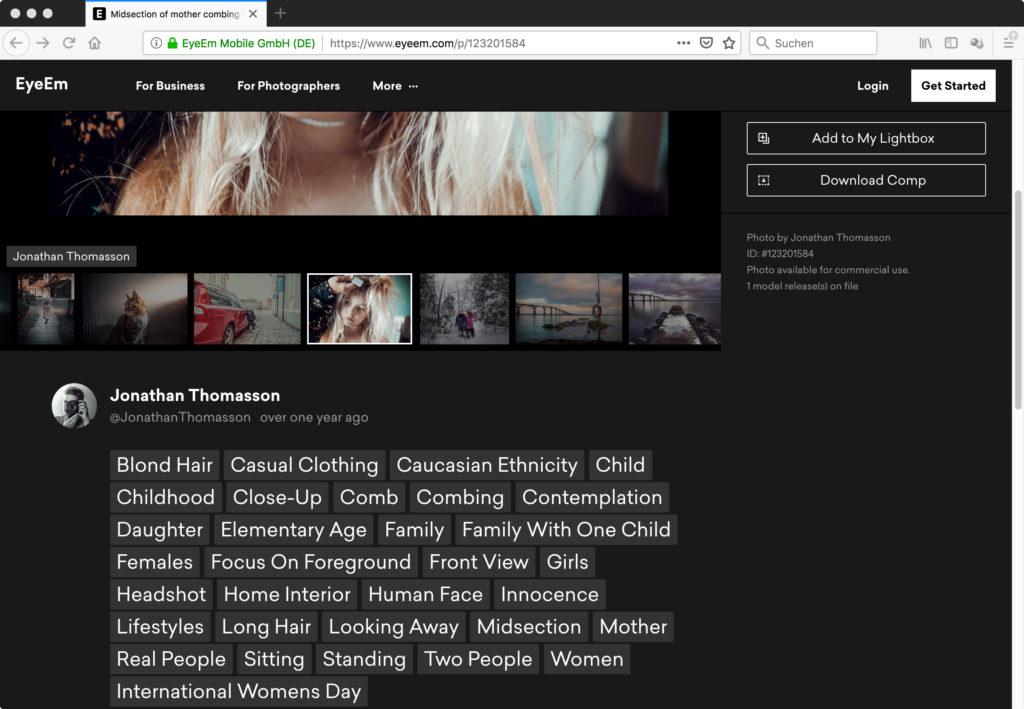
Task: Open the Firefox hamburger menu
Action: [x=1009, y=43]
